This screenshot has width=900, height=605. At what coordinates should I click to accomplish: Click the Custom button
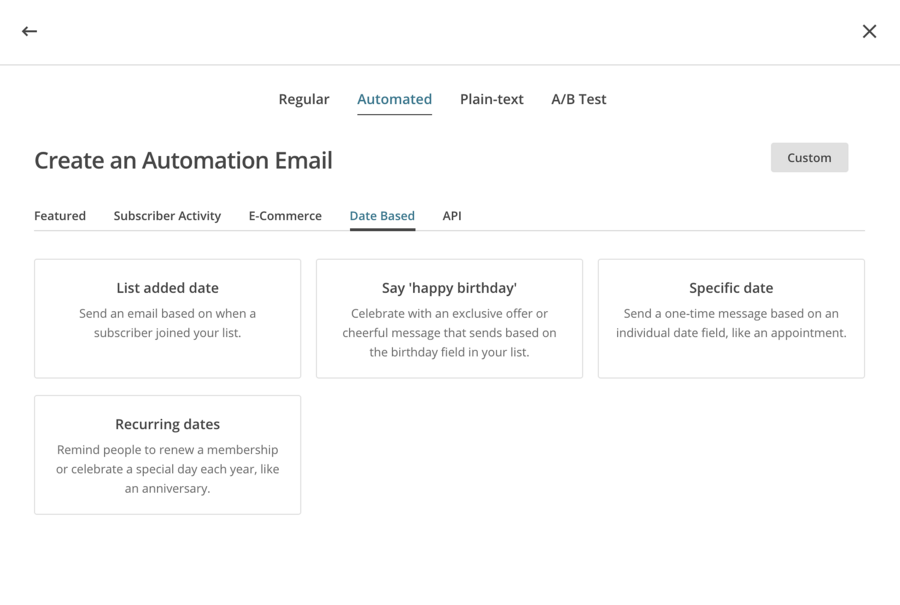(x=809, y=158)
